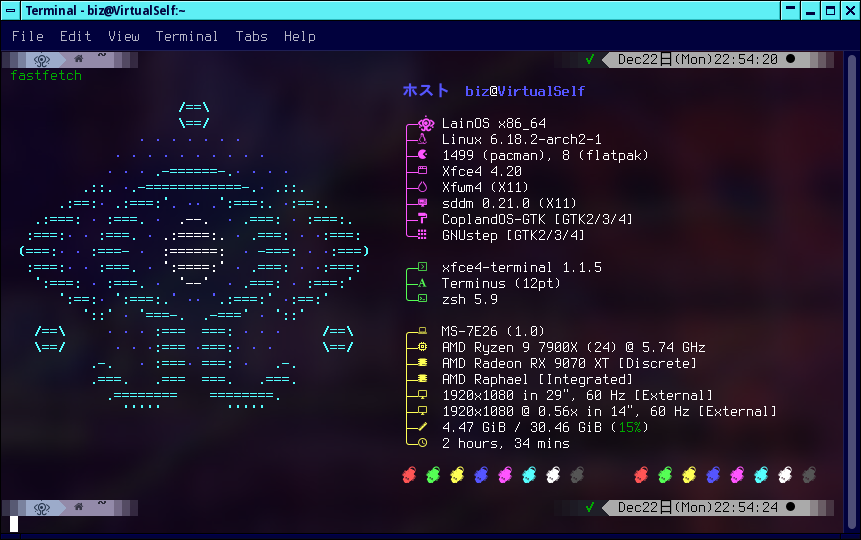861x540 pixels.
Task: Click the display icon beside 1920x1080 in 29"
Action: pyautogui.click(x=422, y=394)
